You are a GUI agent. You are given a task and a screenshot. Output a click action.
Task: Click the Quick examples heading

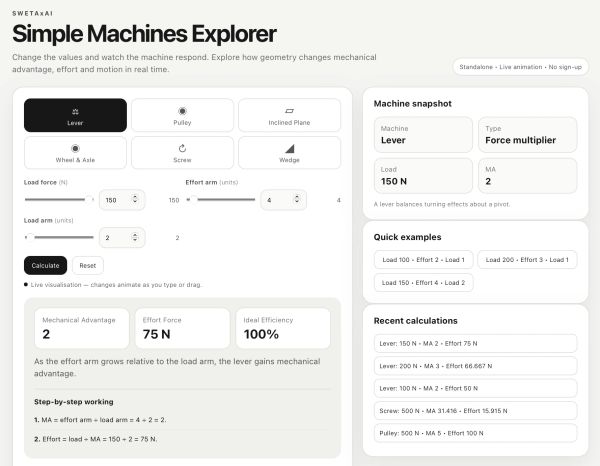click(408, 237)
